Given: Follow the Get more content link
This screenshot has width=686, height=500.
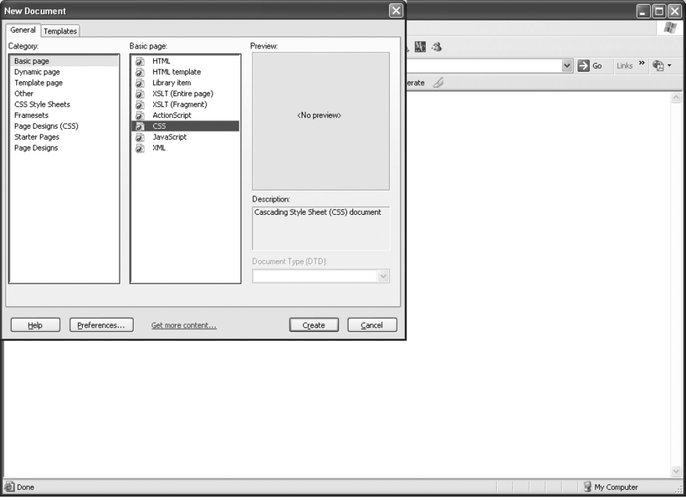Looking at the screenshot, I should coord(184,325).
